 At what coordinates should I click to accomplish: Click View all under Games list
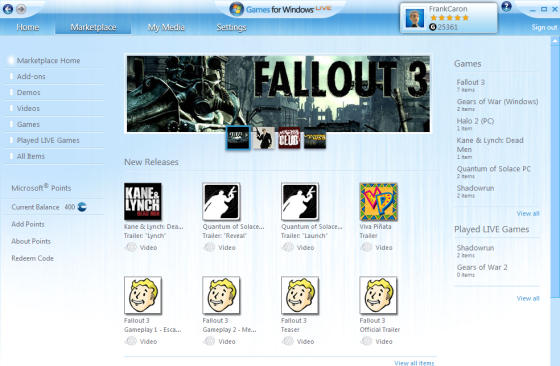[x=528, y=214]
